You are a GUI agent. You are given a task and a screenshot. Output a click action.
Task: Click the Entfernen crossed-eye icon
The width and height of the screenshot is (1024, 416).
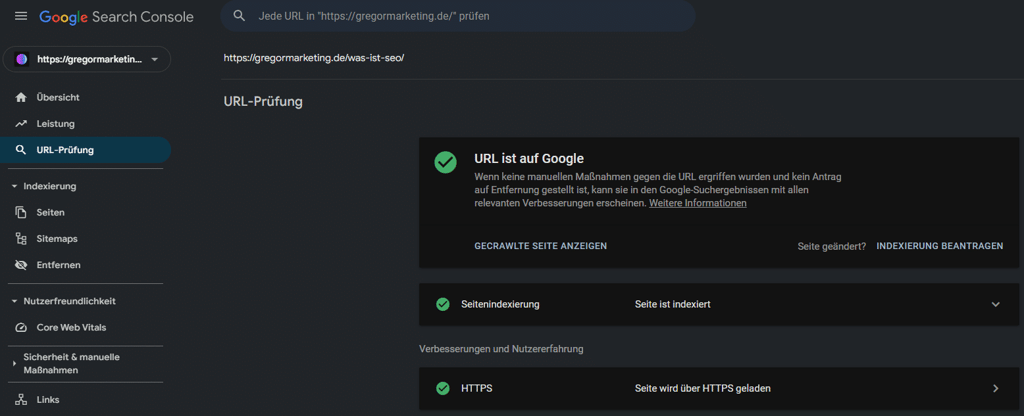[21, 265]
